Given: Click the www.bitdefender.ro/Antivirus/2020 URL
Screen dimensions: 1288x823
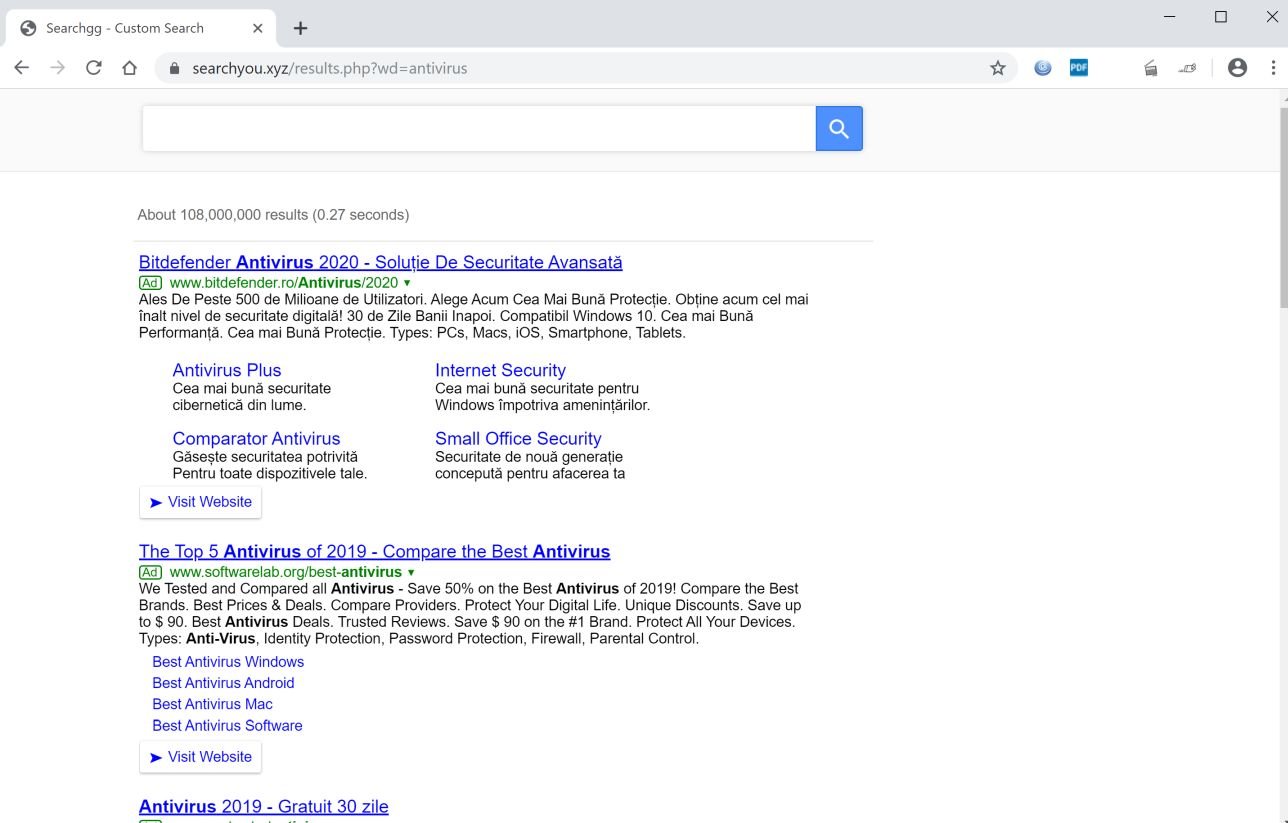Looking at the screenshot, I should [284, 283].
